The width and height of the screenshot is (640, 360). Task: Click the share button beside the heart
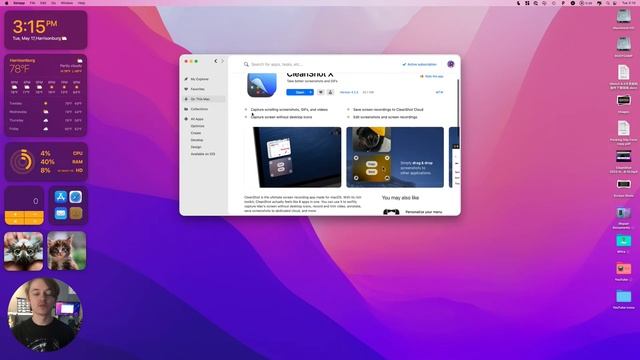point(331,92)
